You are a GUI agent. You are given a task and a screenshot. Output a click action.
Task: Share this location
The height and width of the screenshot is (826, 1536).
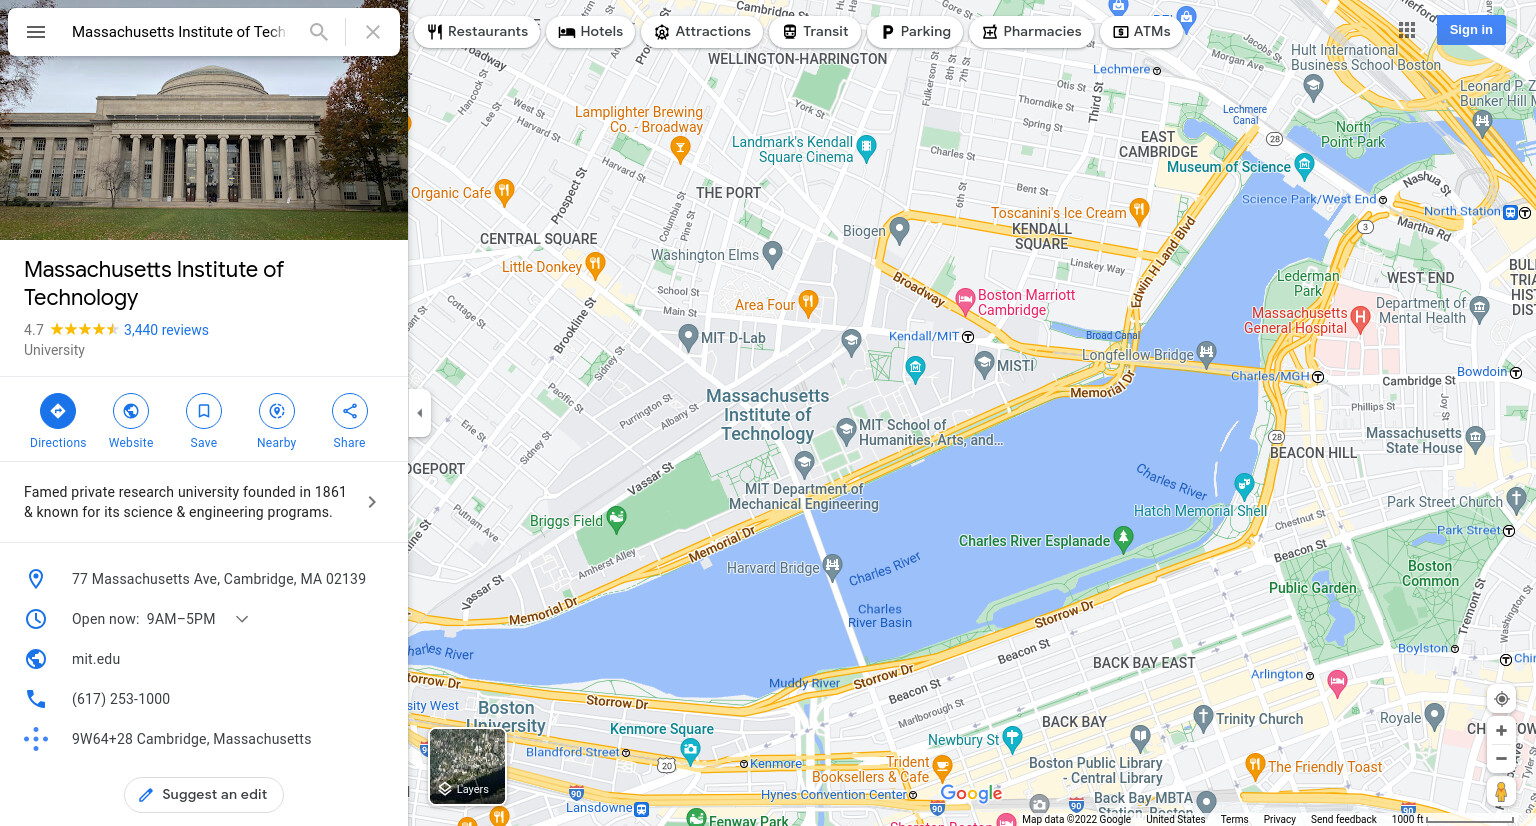(350, 411)
